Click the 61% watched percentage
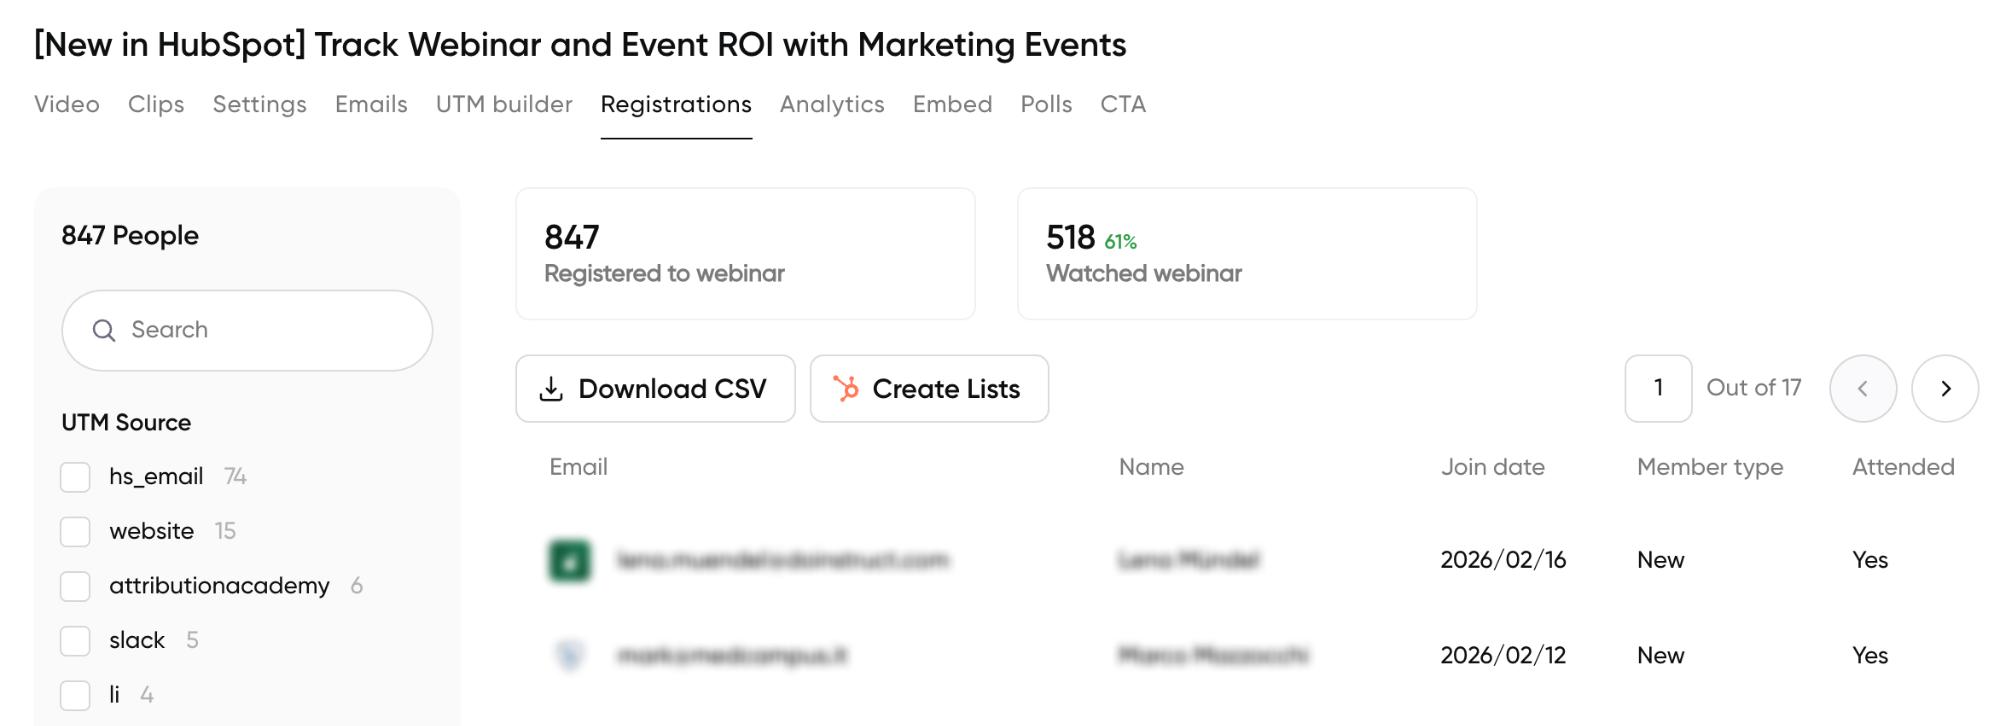Viewport: 2000px width, 726px height. coord(1121,242)
